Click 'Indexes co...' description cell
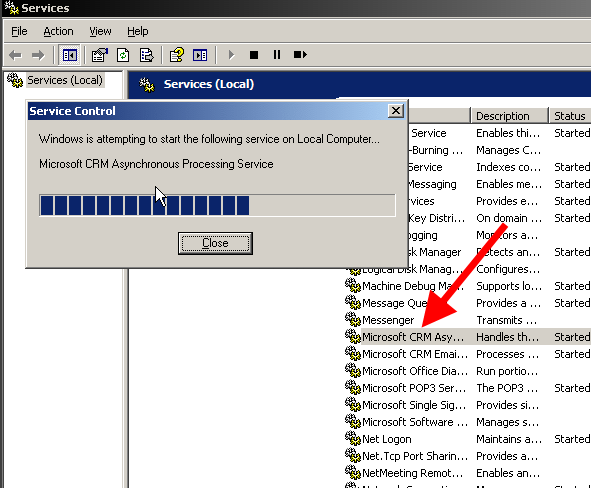This screenshot has width=591, height=488. click(509, 167)
